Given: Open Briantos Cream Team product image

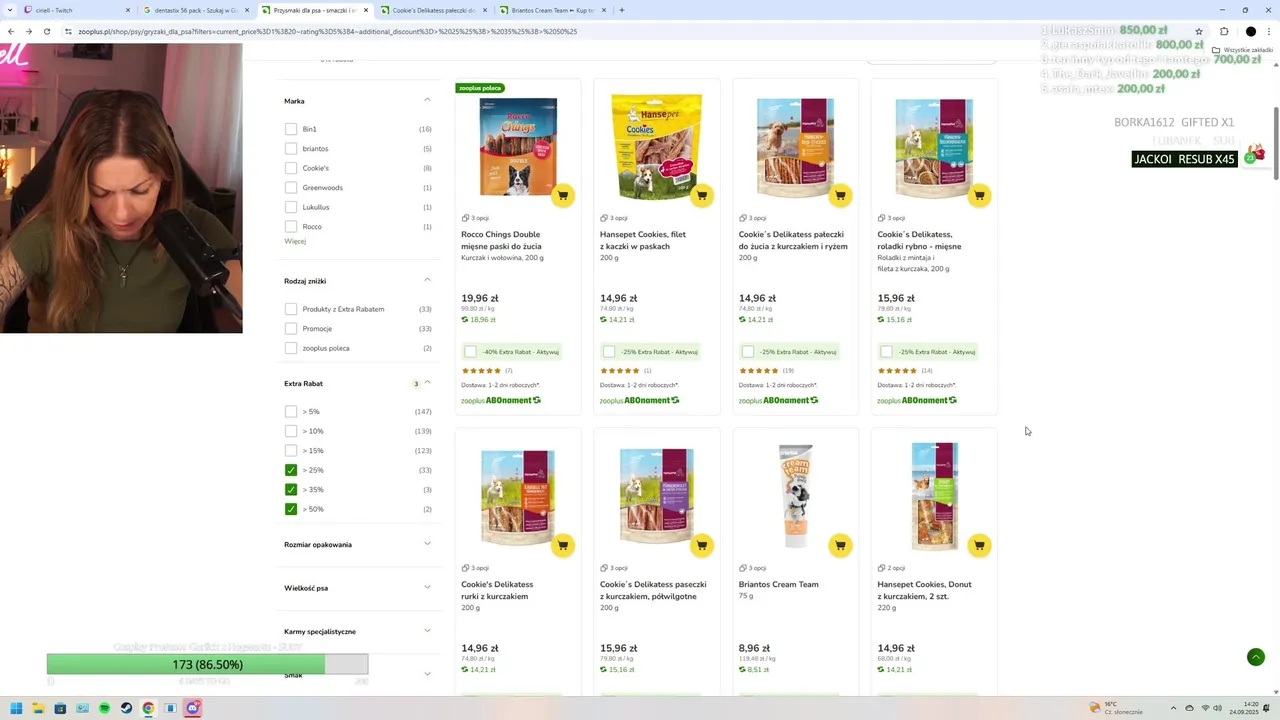Looking at the screenshot, I should click(x=795, y=495).
